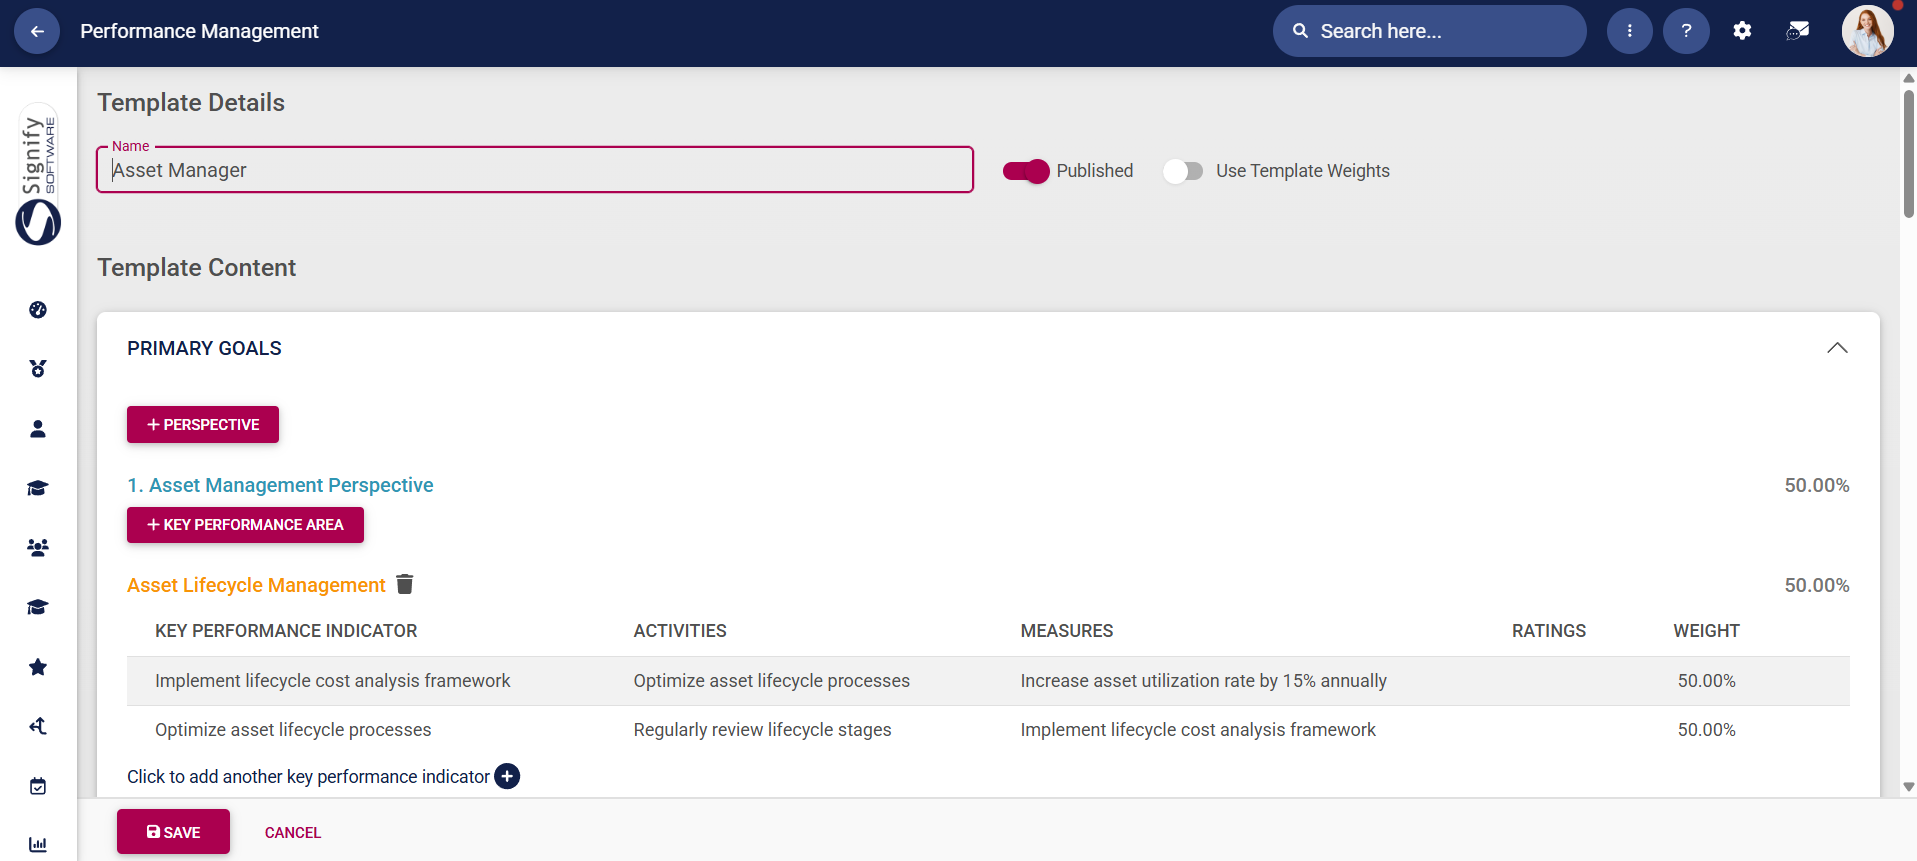This screenshot has width=1917, height=861.
Task: Open the user profile avatar menu
Action: pos(1867,31)
